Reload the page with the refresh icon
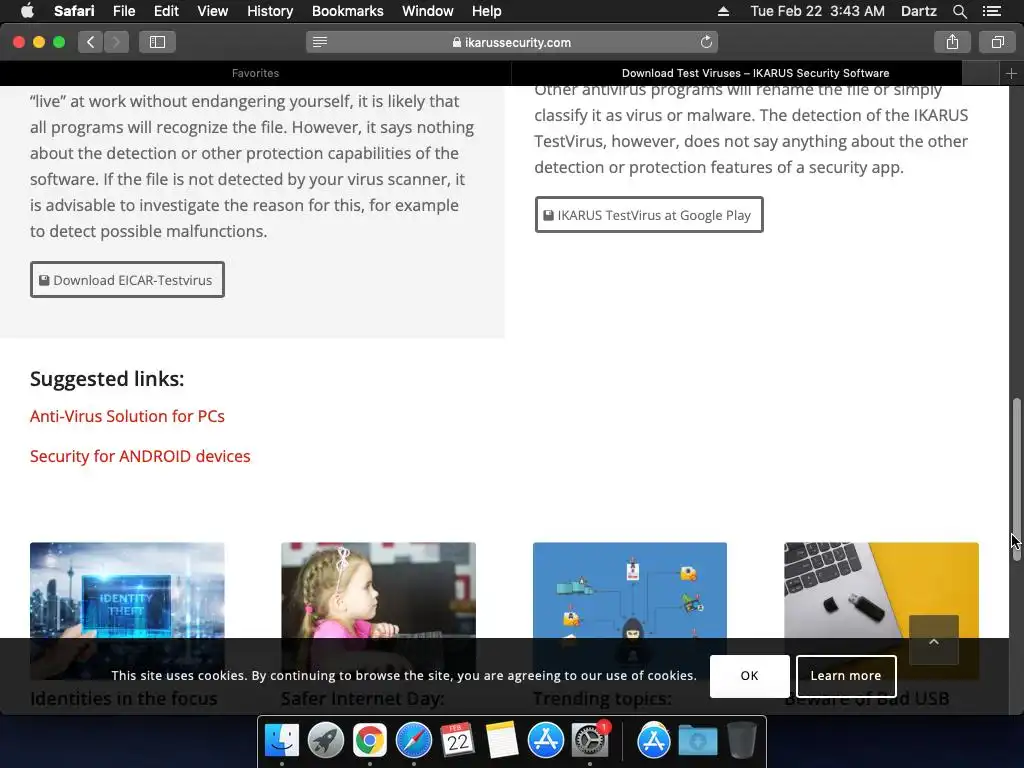 pos(706,42)
